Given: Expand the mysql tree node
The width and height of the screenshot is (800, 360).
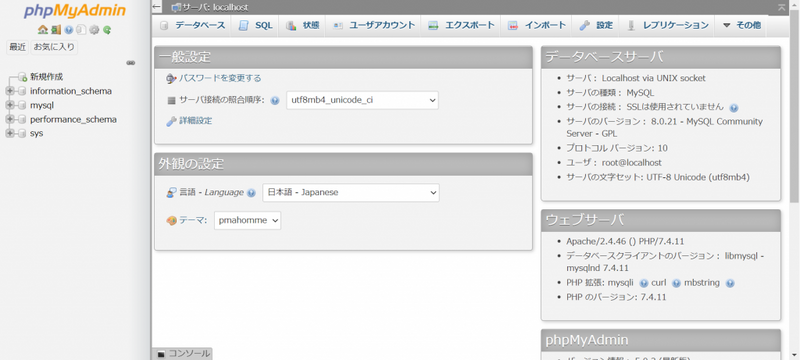Looking at the screenshot, I should pos(9,106).
